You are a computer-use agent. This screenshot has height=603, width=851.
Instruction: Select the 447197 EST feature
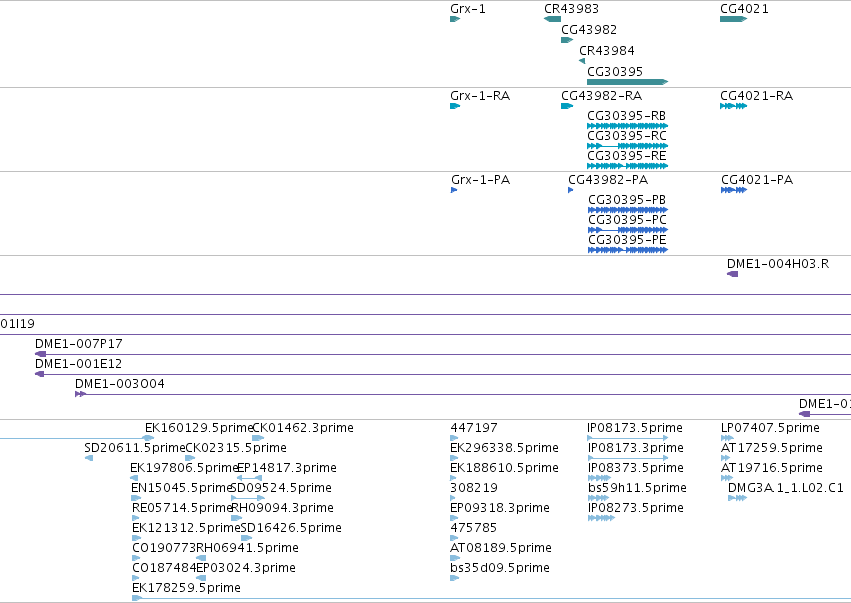click(454, 438)
